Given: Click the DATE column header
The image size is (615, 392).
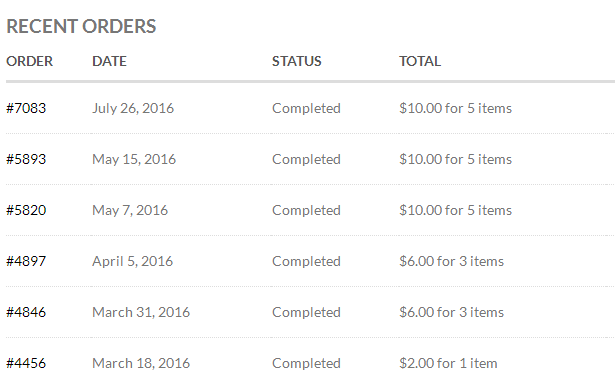Looking at the screenshot, I should [x=109, y=61].
